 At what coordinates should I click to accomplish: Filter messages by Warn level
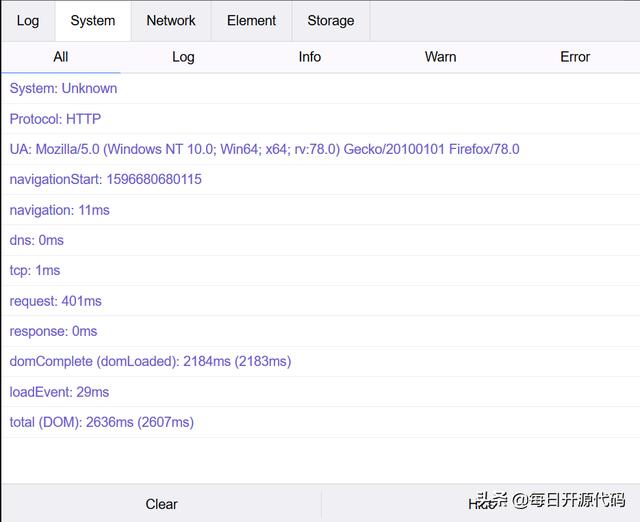click(440, 57)
